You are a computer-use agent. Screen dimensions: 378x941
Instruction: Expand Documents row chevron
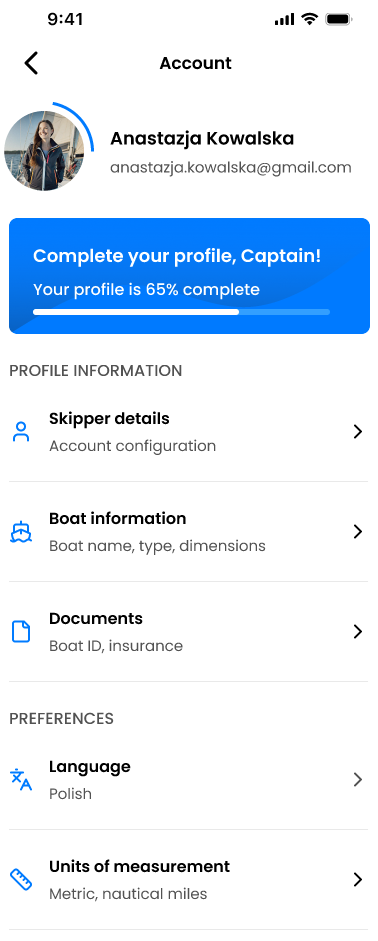click(358, 632)
